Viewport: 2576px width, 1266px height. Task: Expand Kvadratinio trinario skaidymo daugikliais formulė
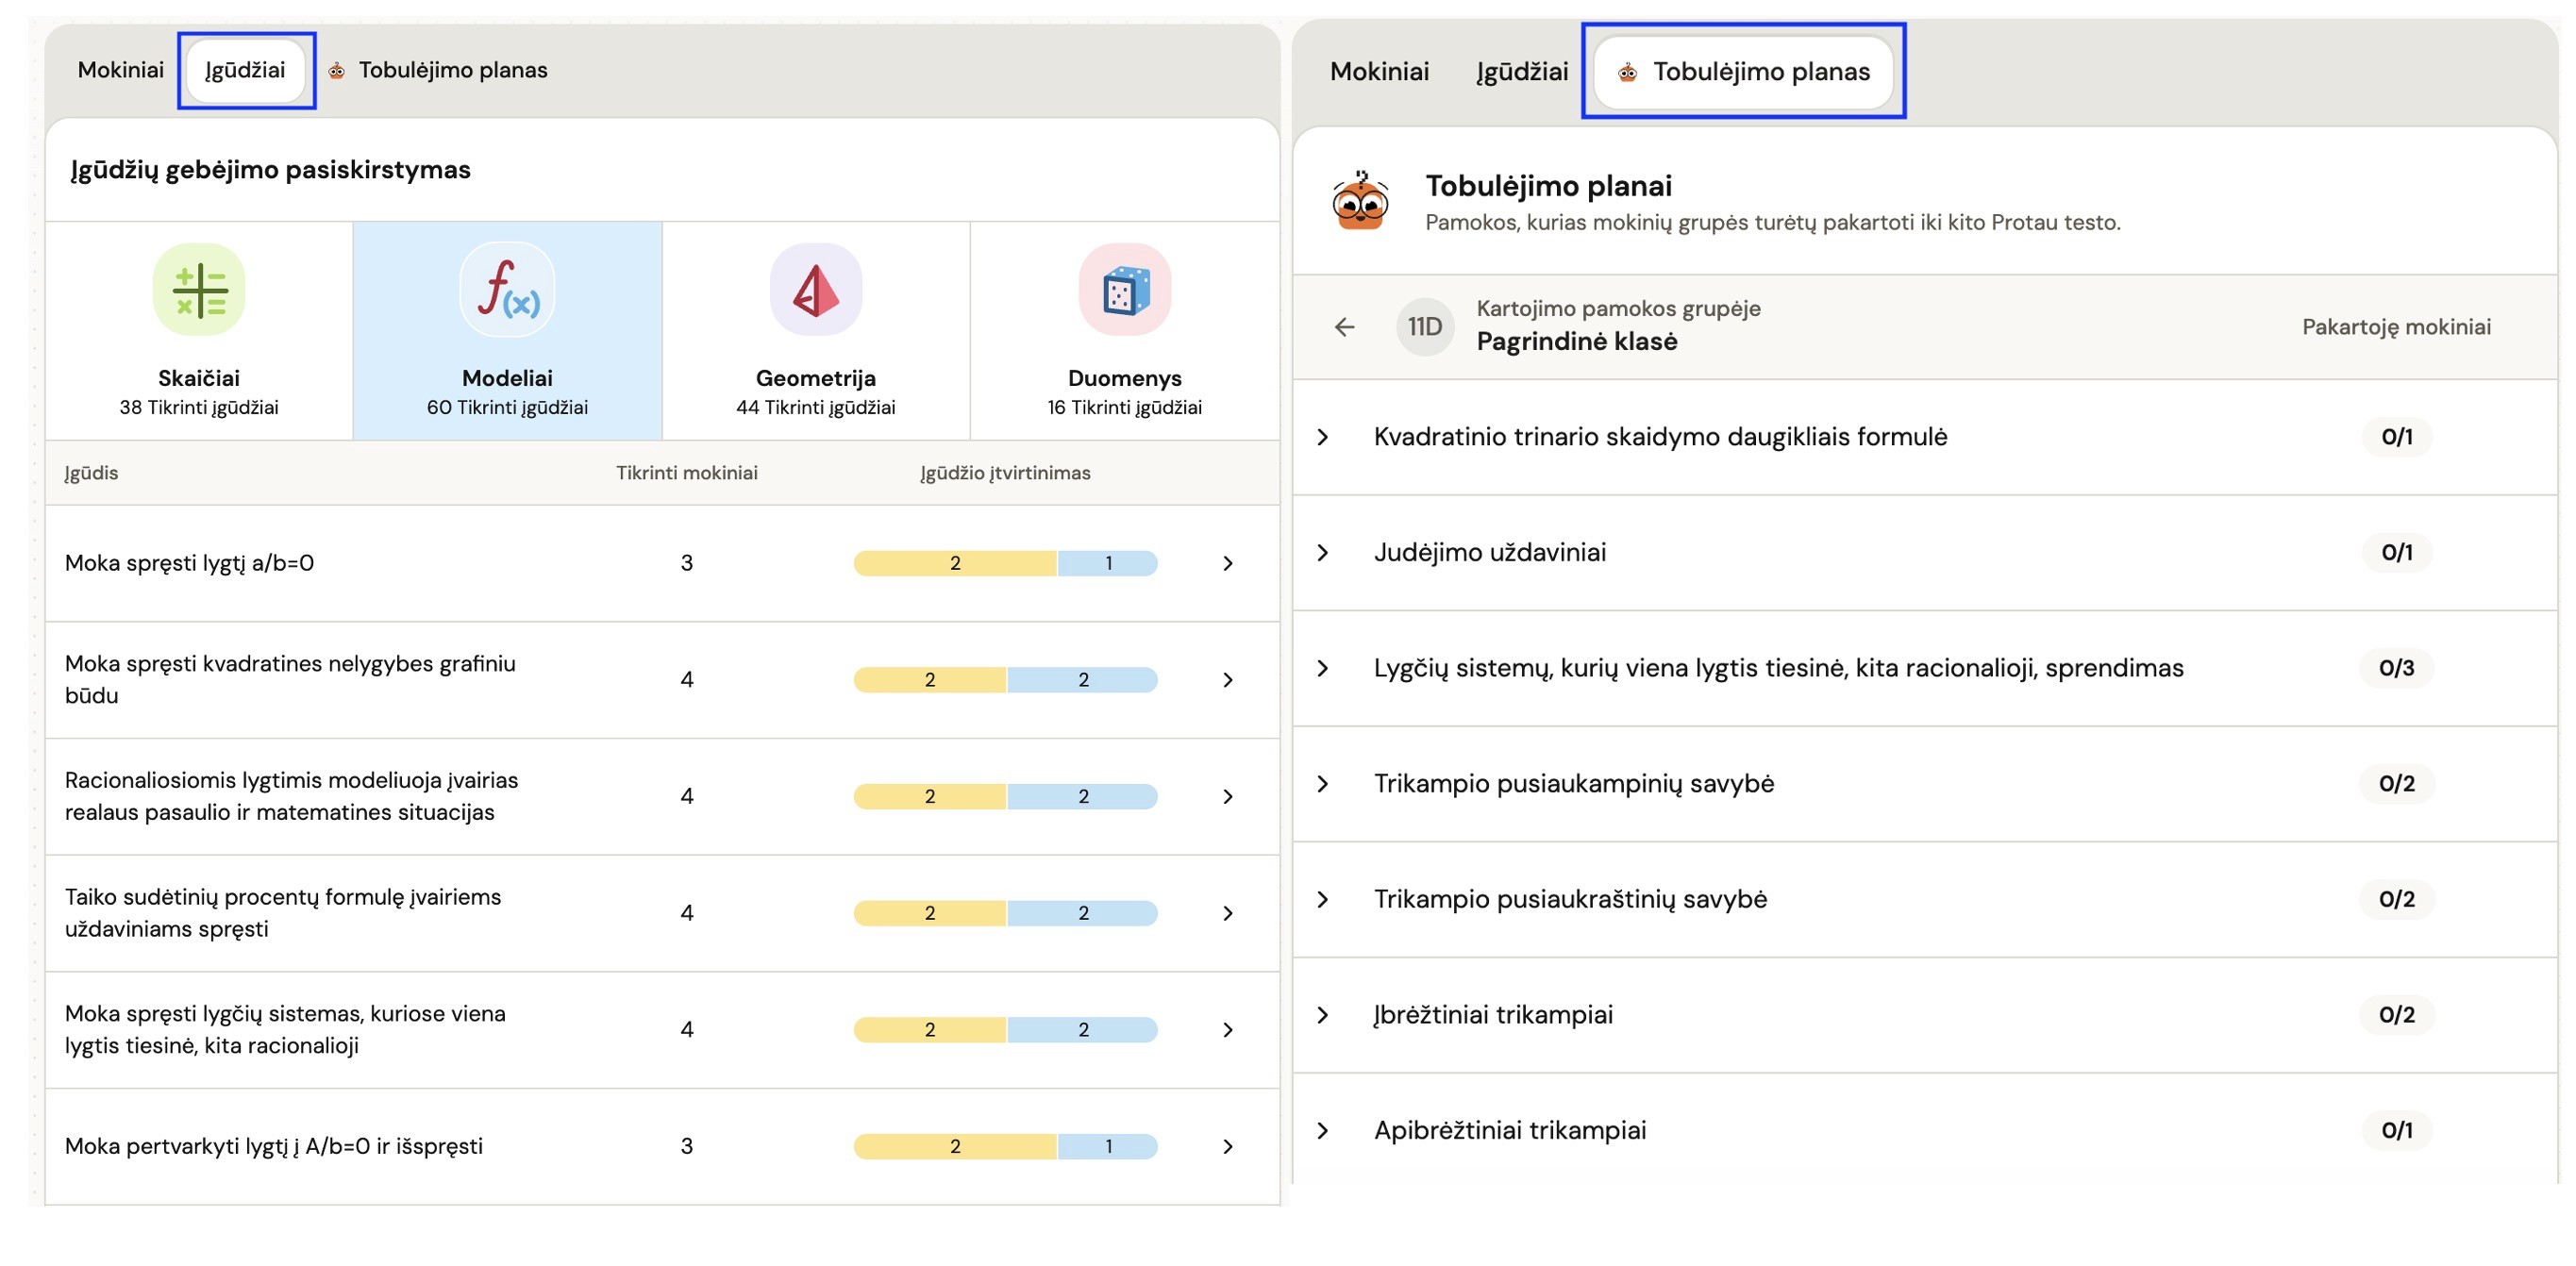pyautogui.click(x=1322, y=437)
